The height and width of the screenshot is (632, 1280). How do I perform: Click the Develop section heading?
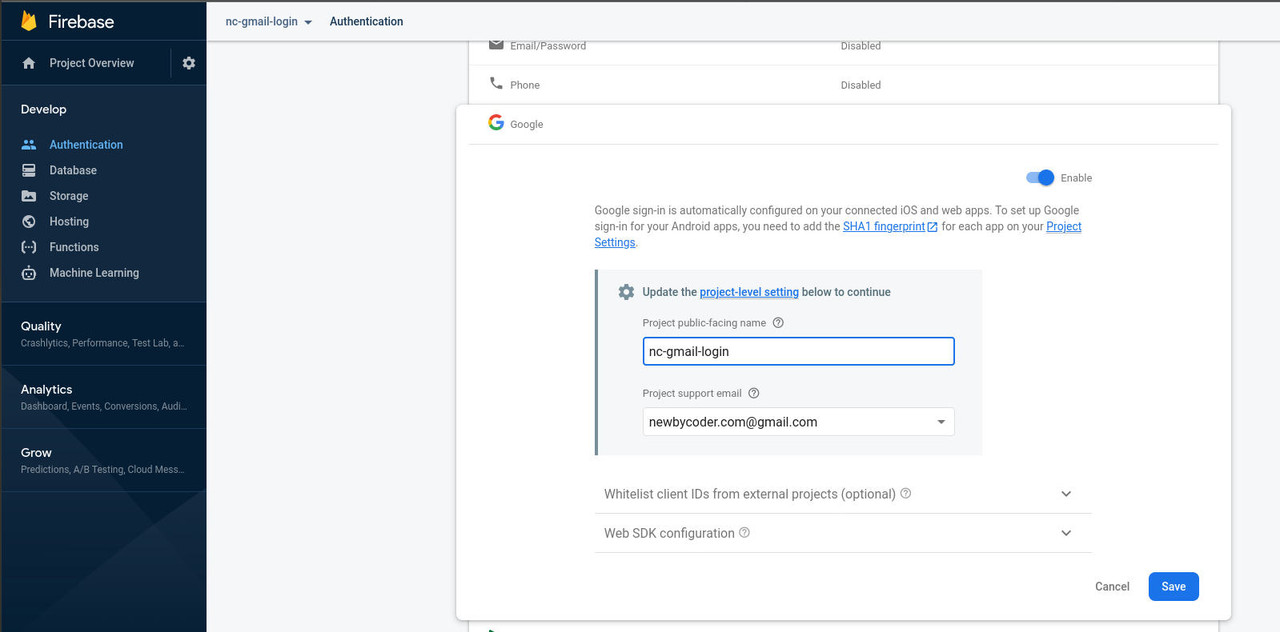click(x=44, y=109)
